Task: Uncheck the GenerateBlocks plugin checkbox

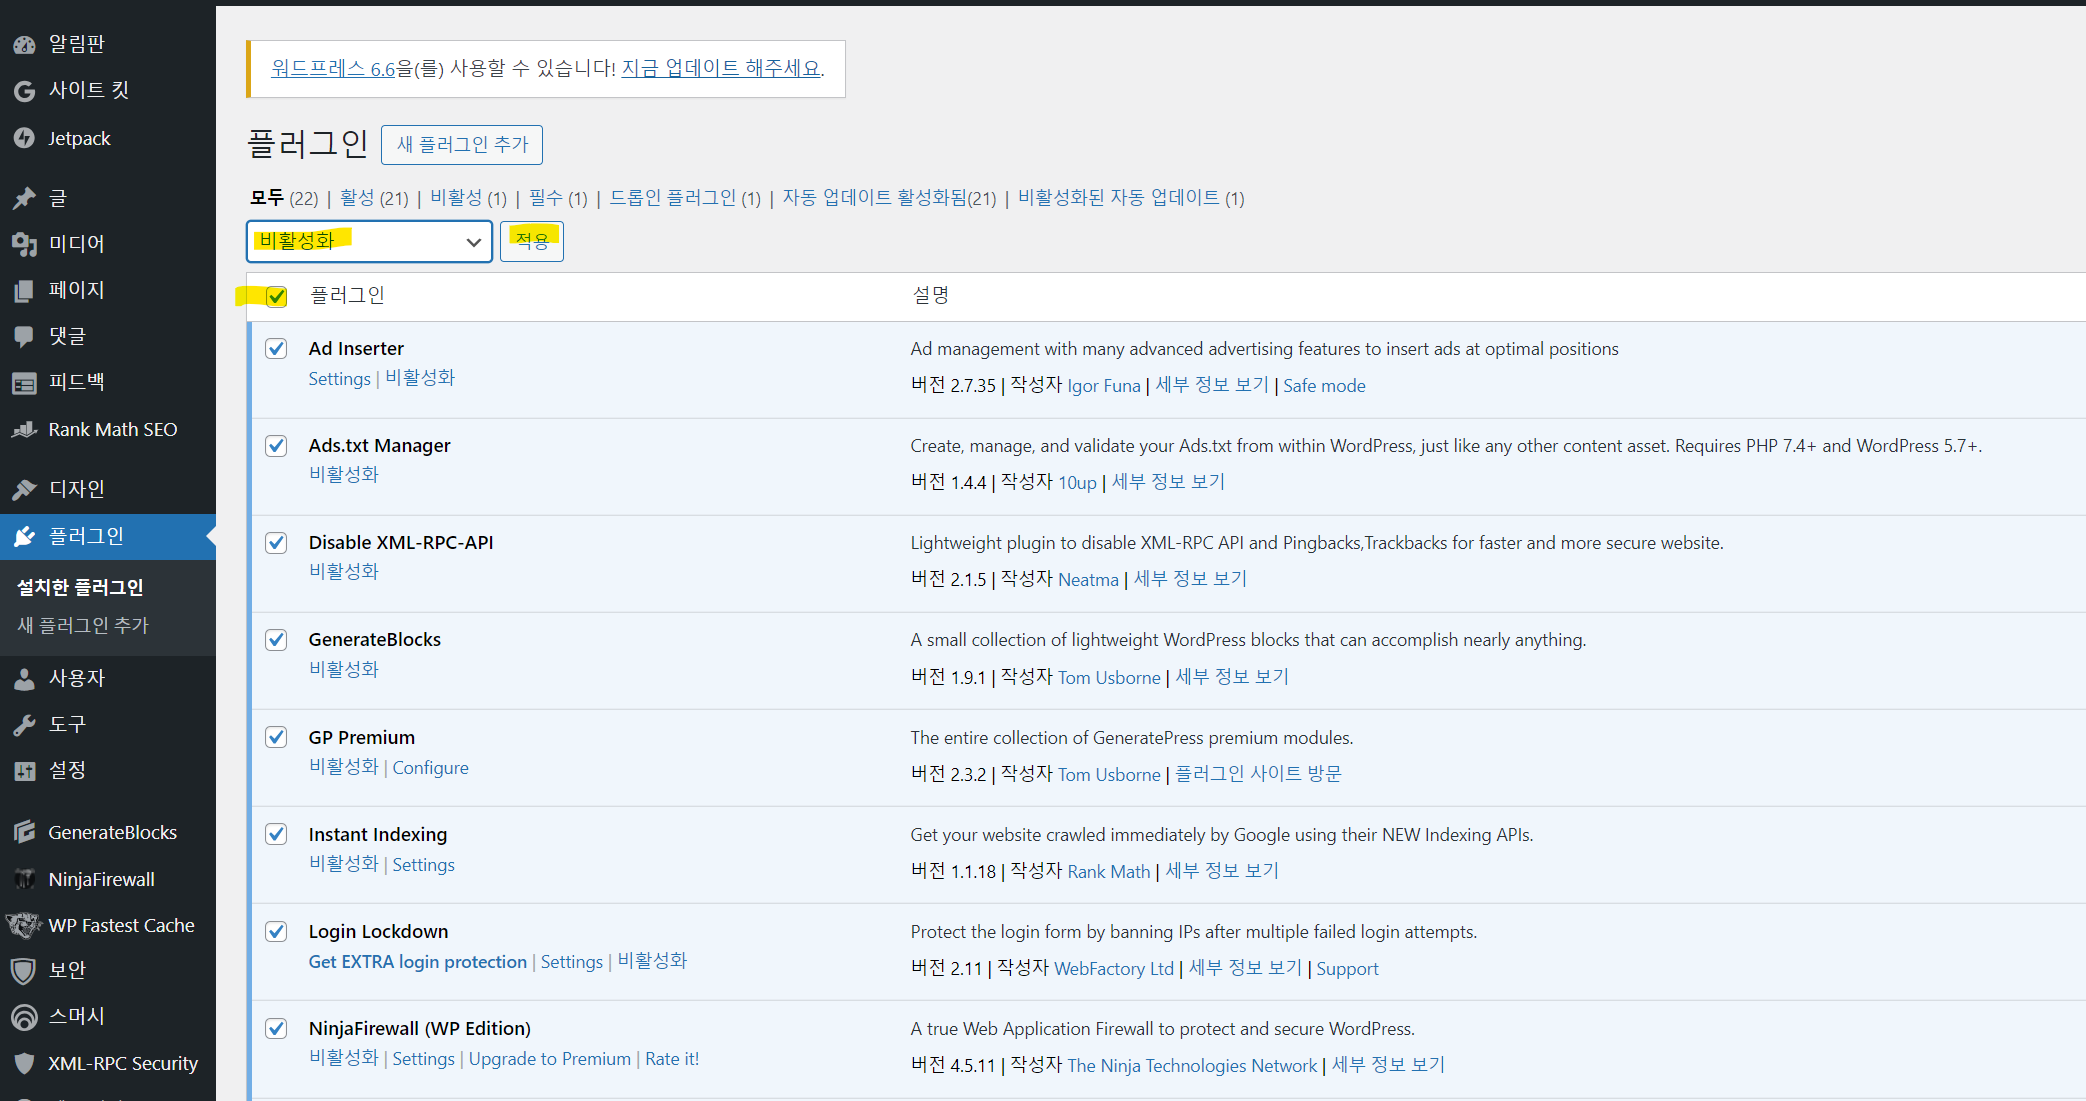Action: coord(276,639)
